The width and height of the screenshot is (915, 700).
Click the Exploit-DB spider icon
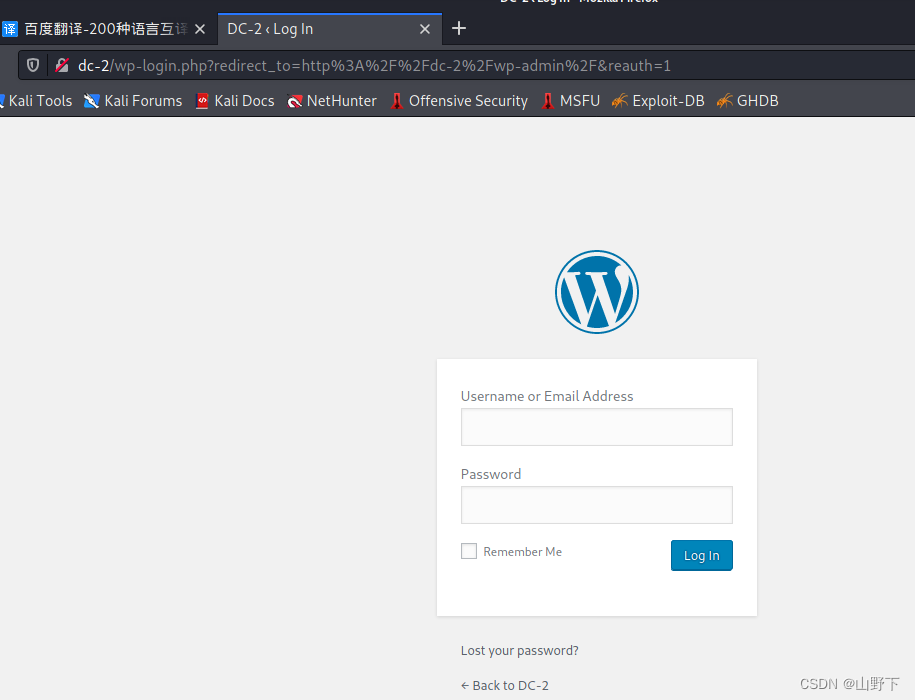pos(620,101)
